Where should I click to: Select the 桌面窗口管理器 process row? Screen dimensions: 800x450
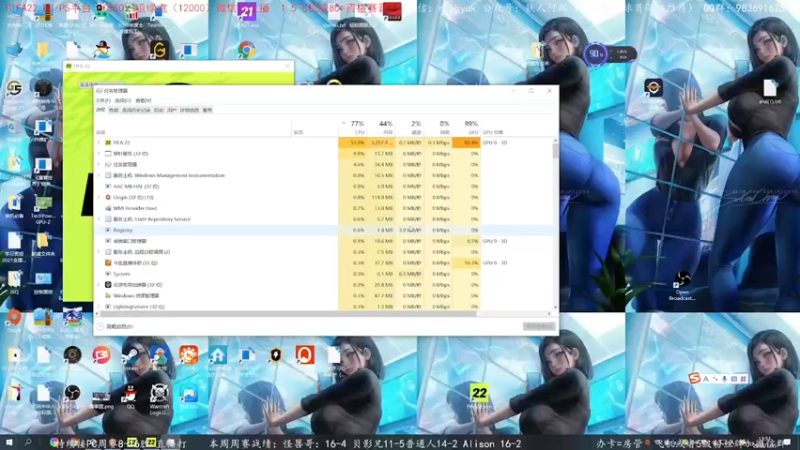[x=324, y=241]
